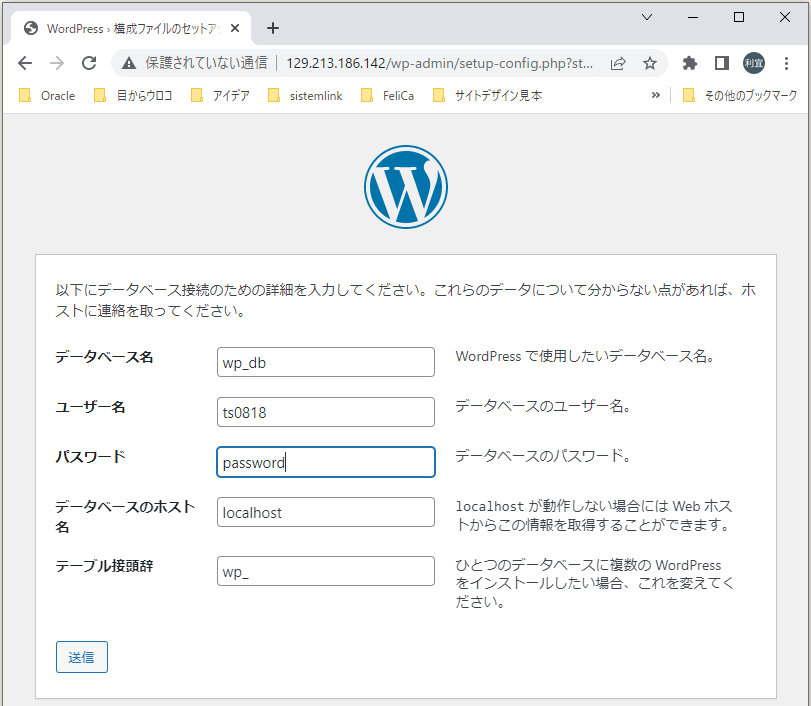Click the データベース名 field label
The width and height of the screenshot is (811, 706).
[104, 357]
